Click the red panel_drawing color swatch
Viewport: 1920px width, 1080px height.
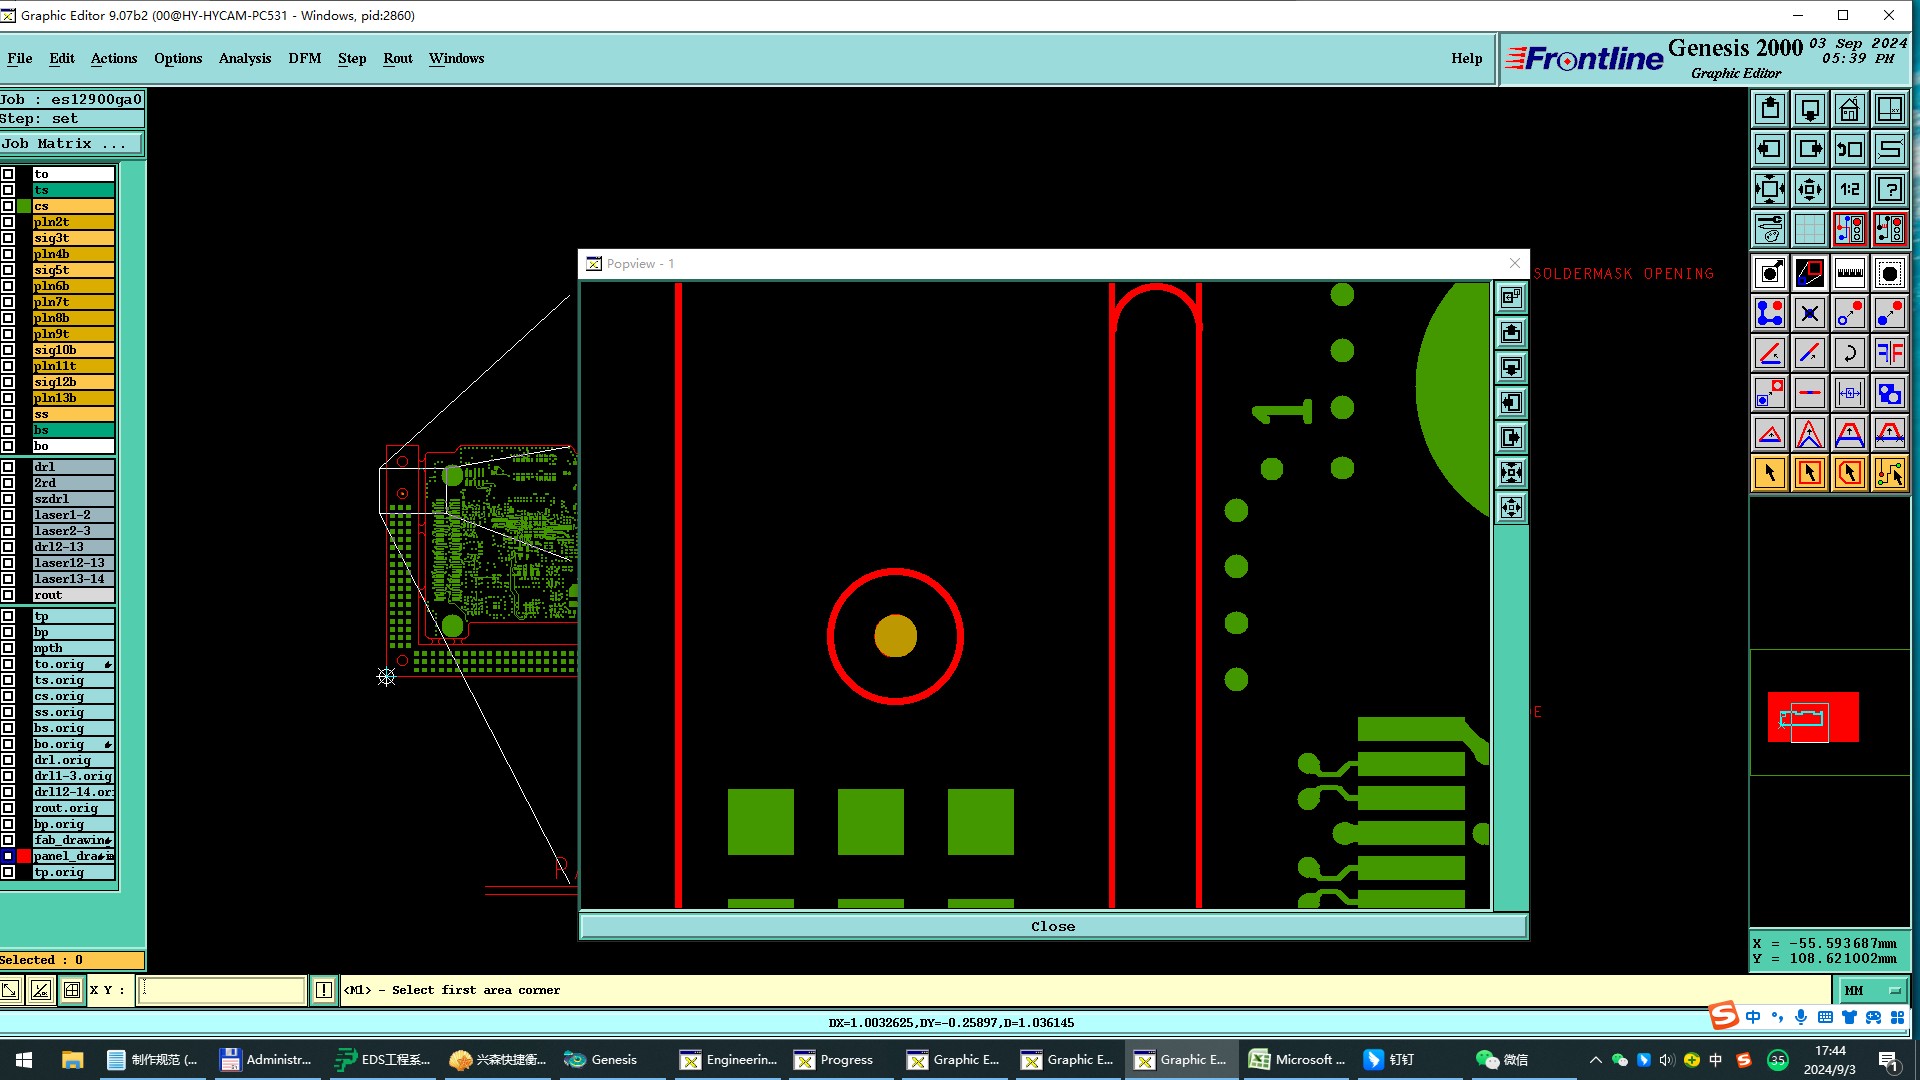click(x=24, y=856)
